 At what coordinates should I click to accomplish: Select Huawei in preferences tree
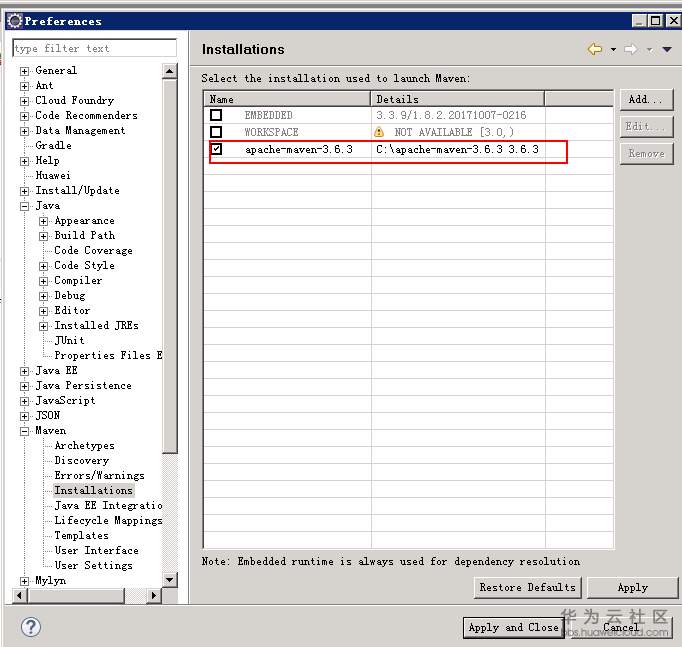(x=53, y=175)
